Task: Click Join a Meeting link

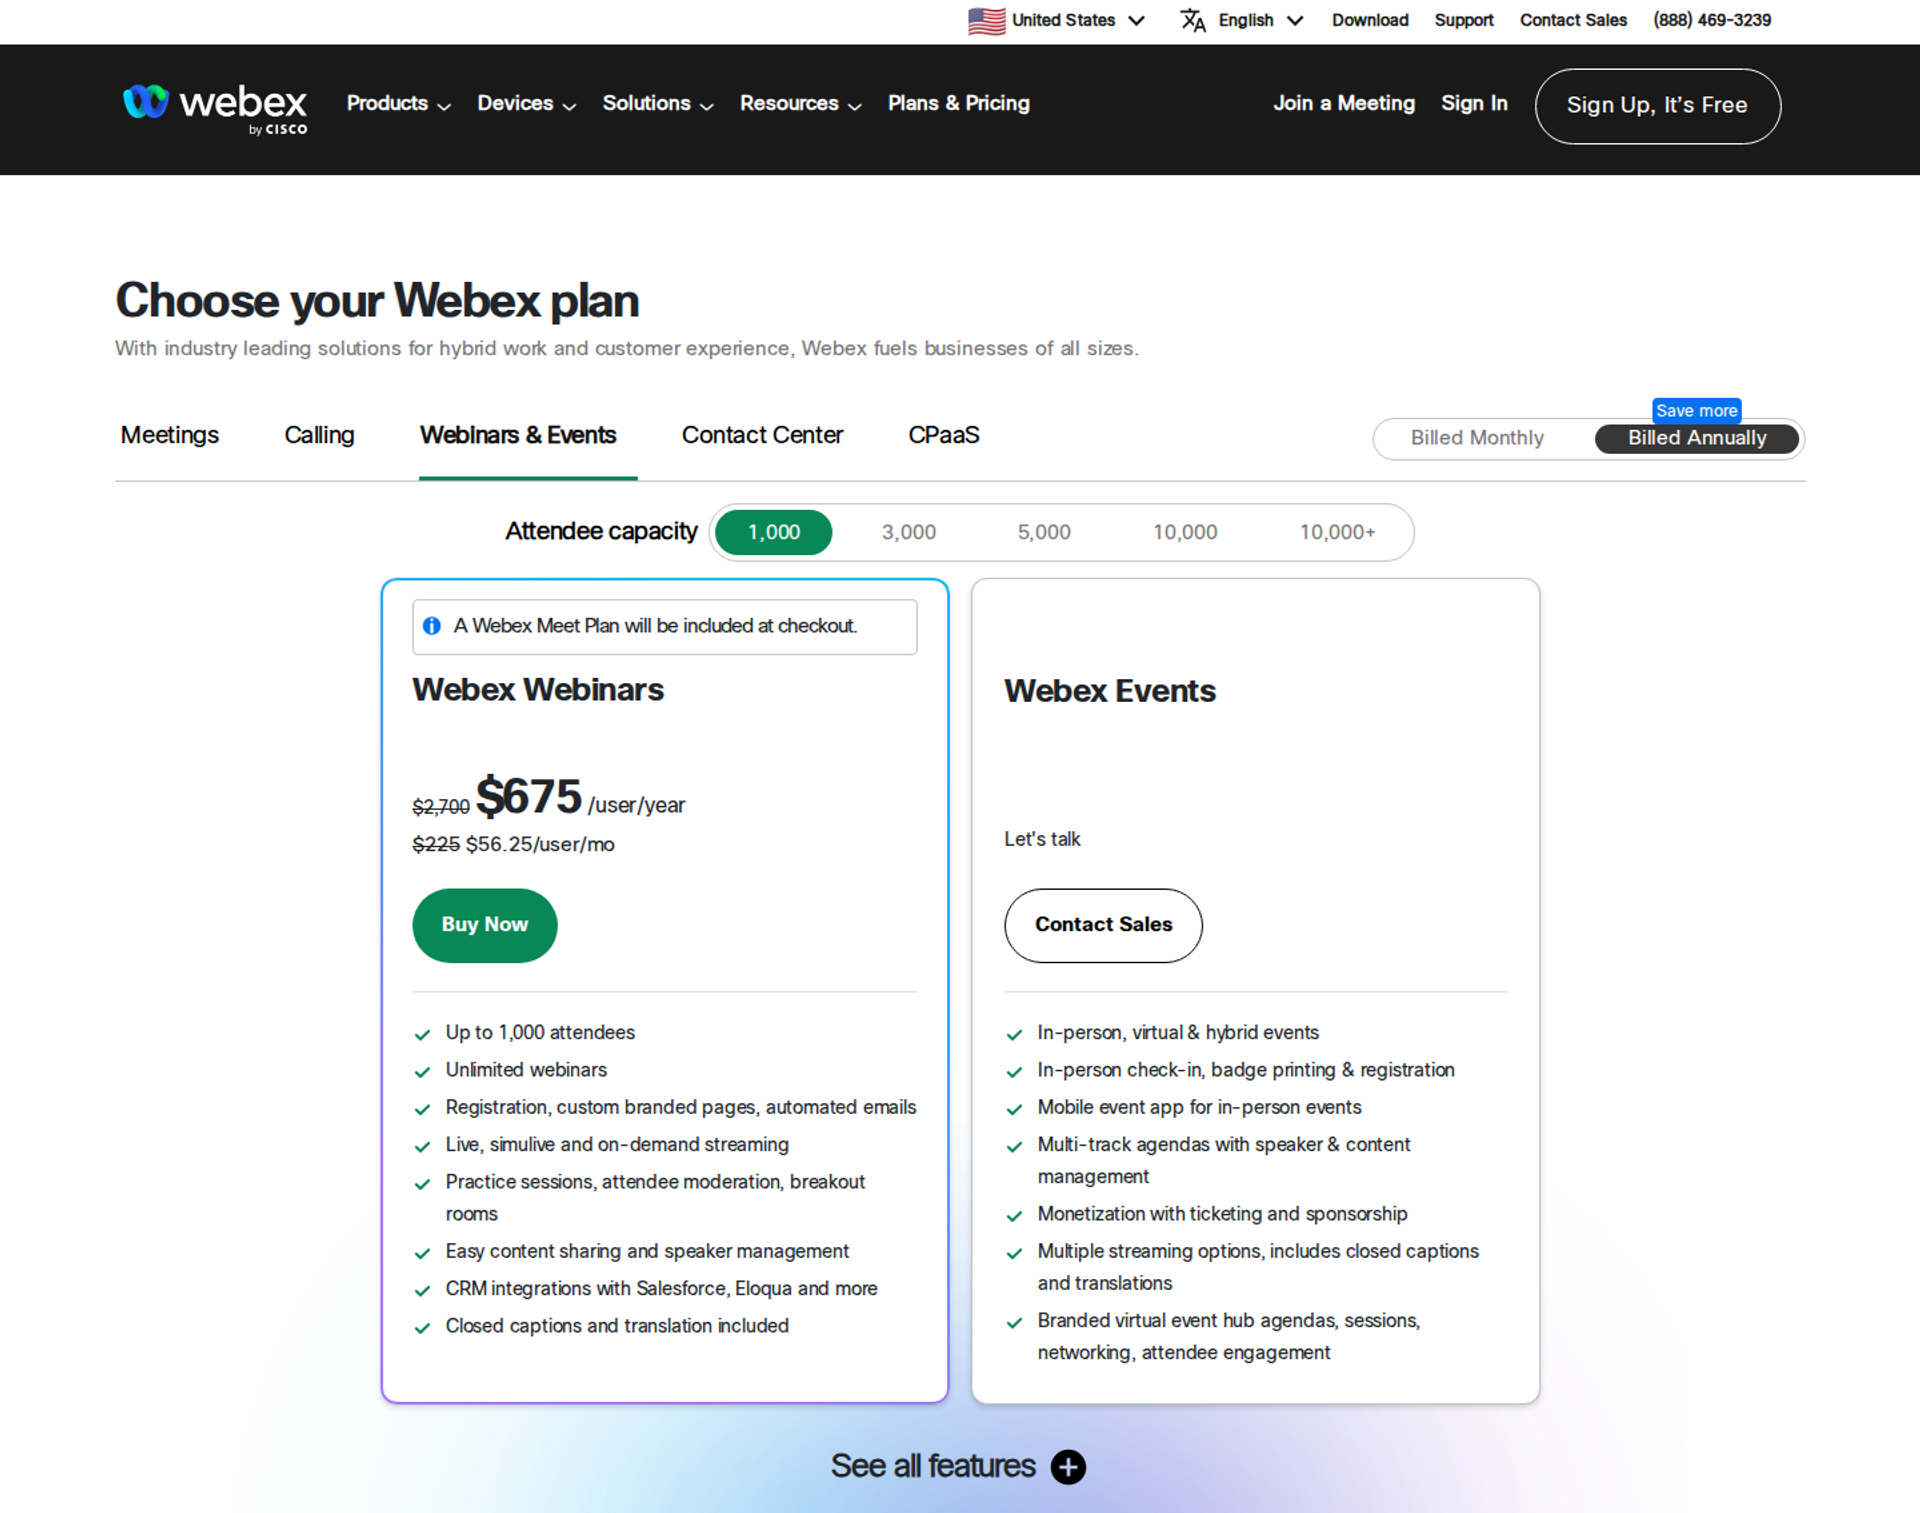Action: tap(1343, 104)
